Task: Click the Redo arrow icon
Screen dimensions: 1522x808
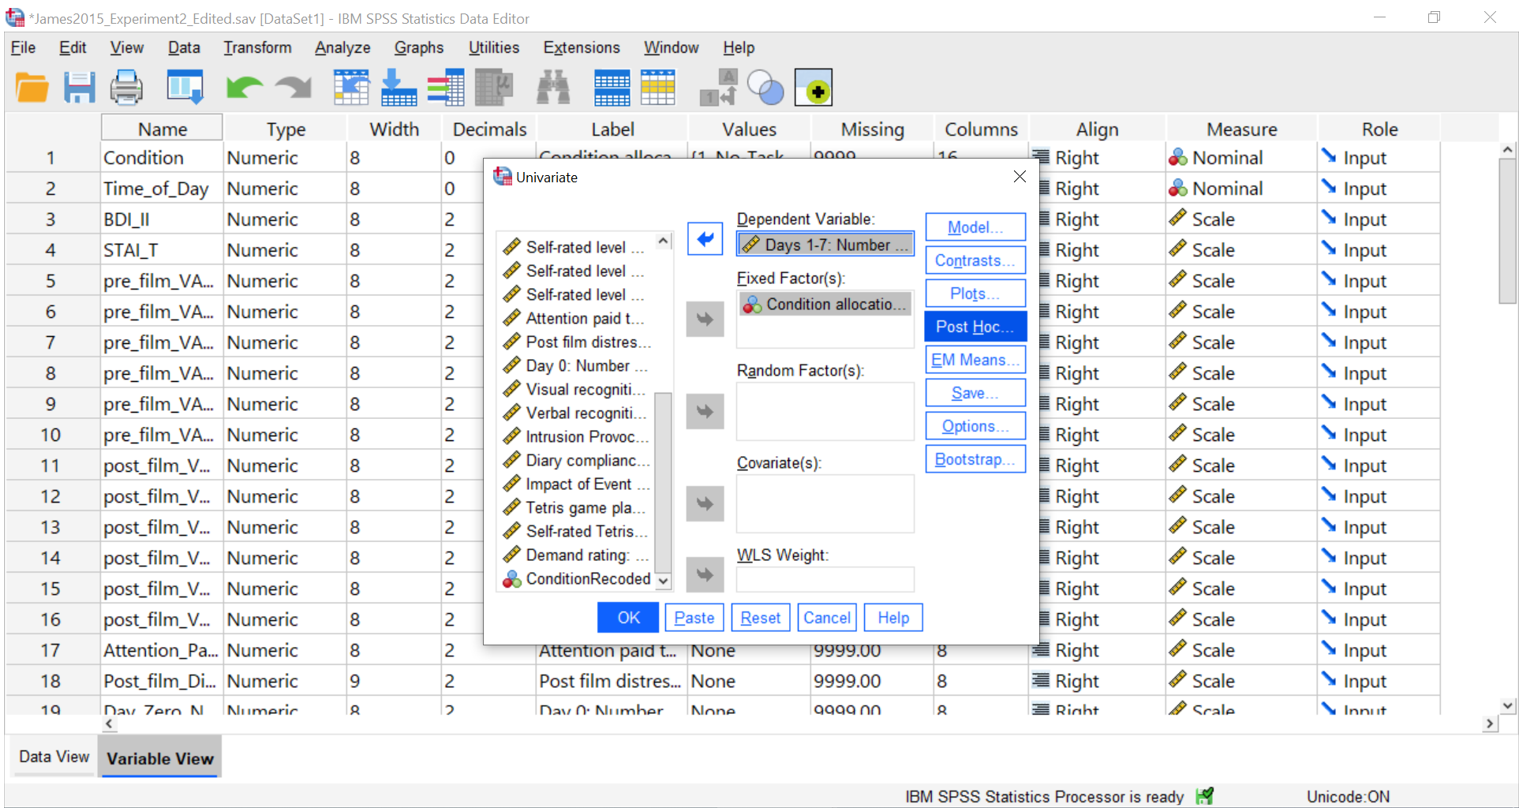Action: coord(293,88)
